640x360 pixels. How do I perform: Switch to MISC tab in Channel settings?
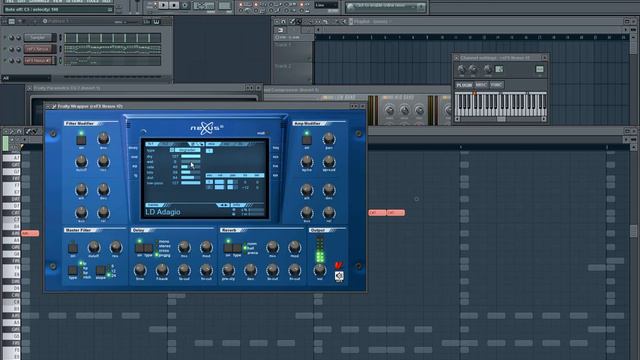pos(481,85)
